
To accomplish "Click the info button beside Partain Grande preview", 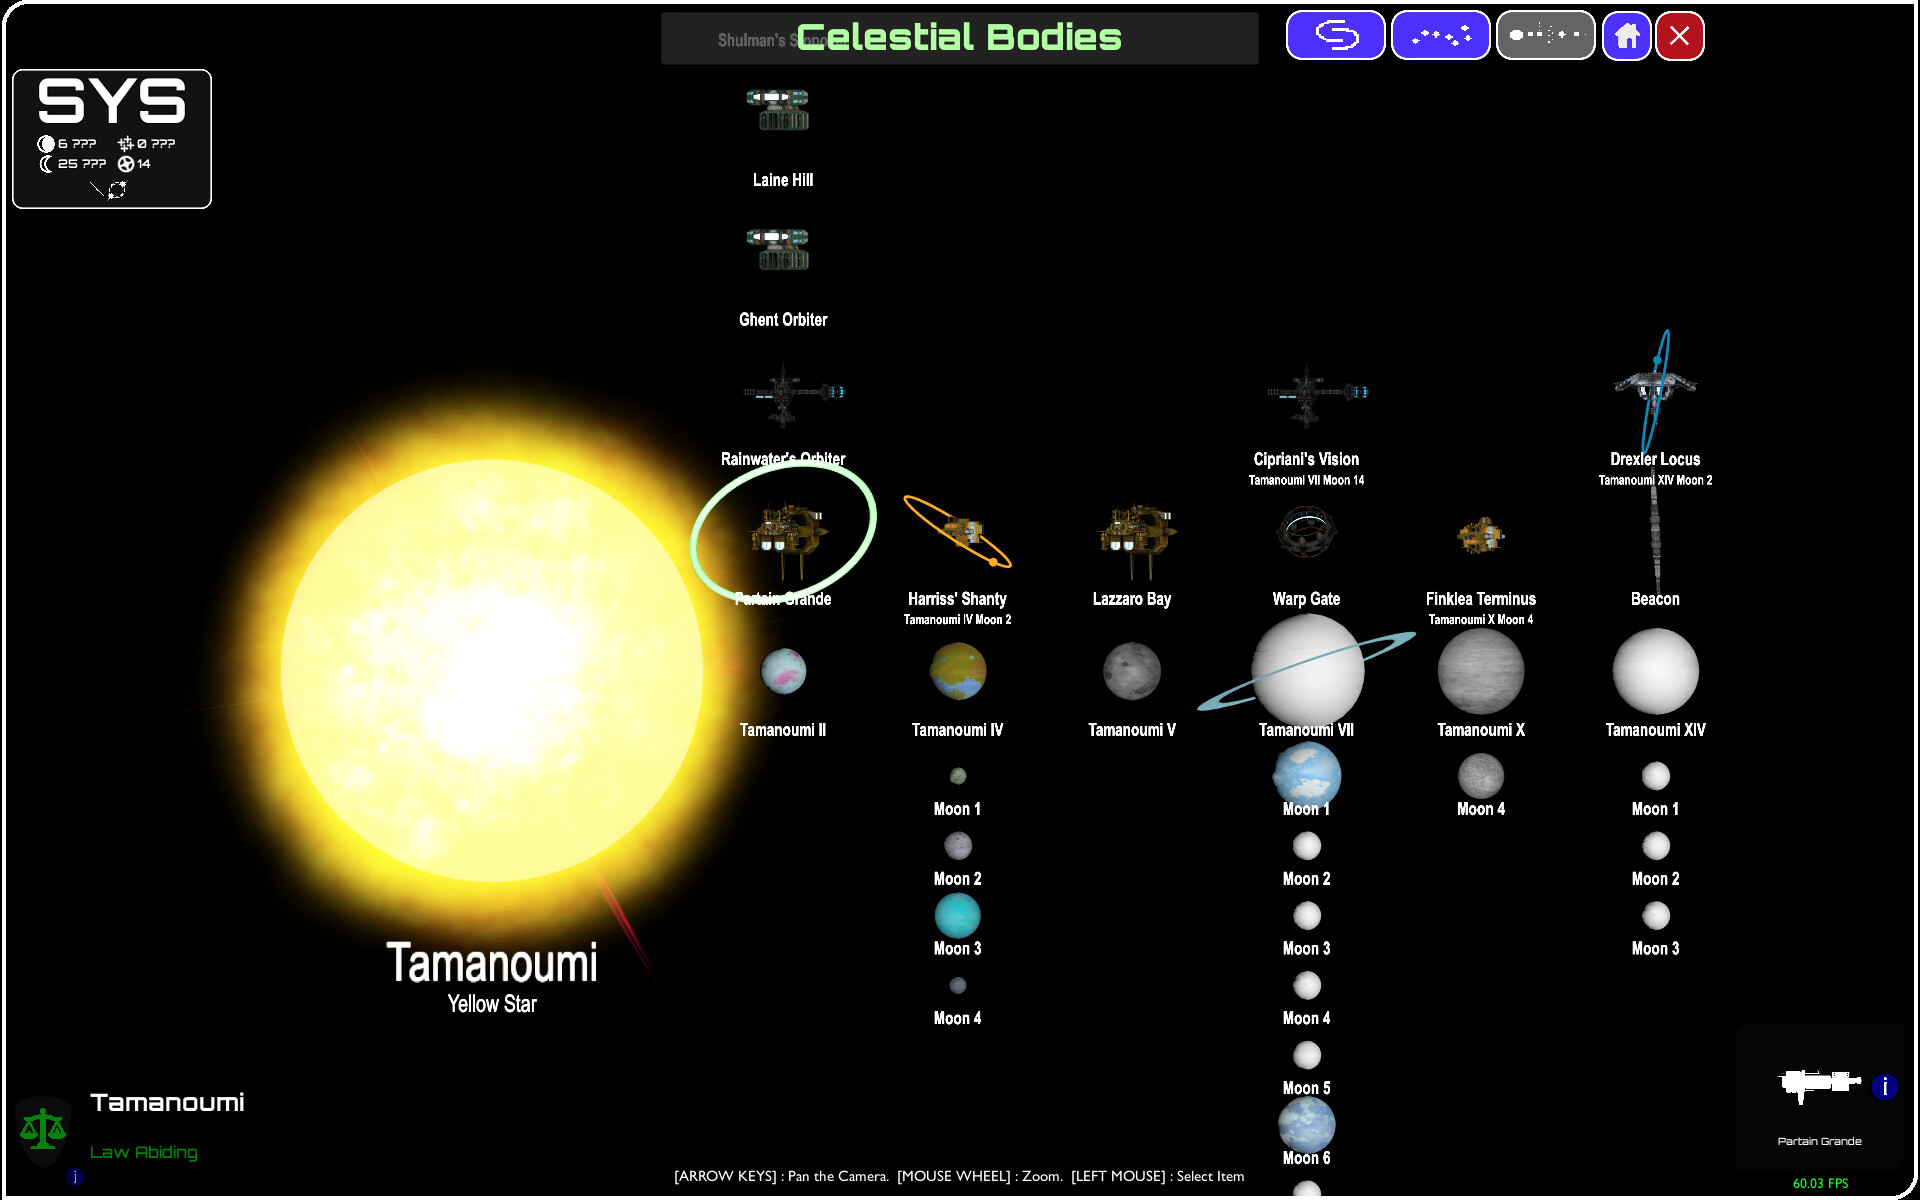I will point(1884,1086).
